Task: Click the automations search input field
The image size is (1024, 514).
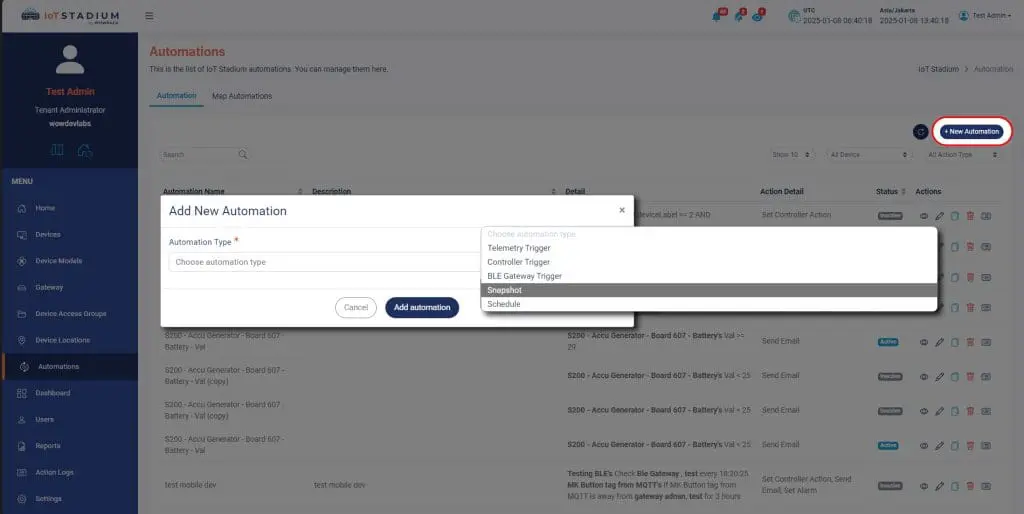Action: coord(199,155)
